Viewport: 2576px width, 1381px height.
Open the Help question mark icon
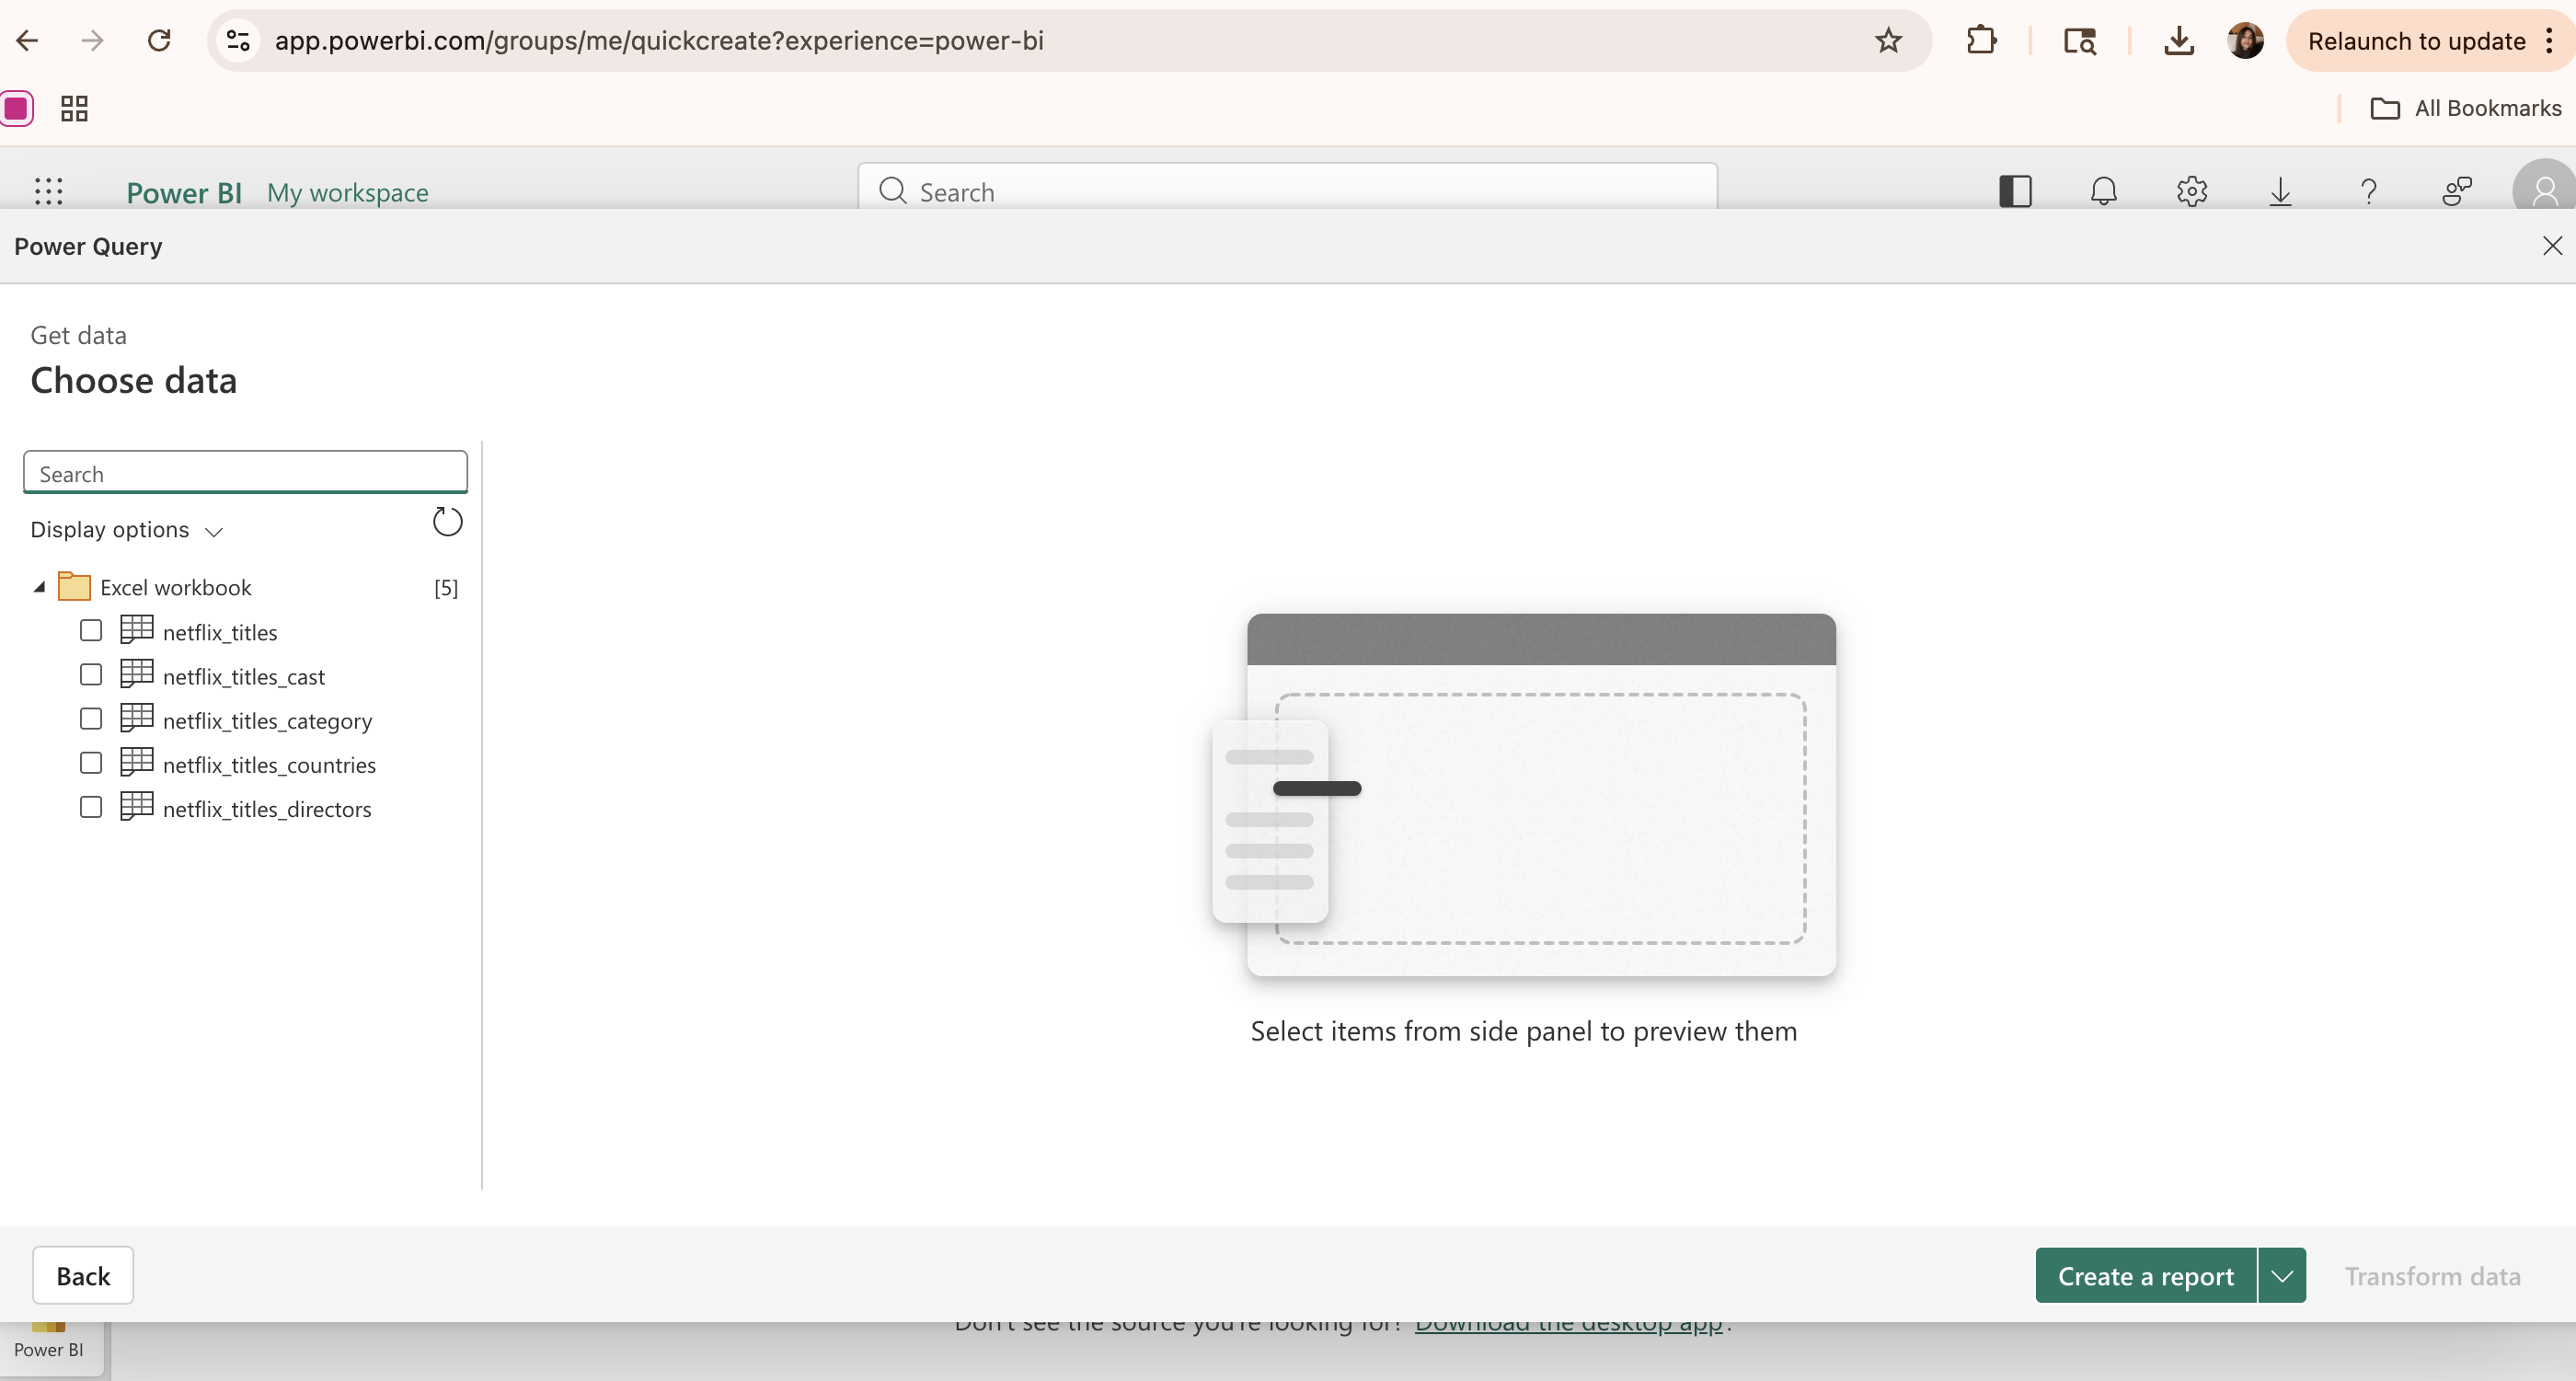tap(2368, 191)
